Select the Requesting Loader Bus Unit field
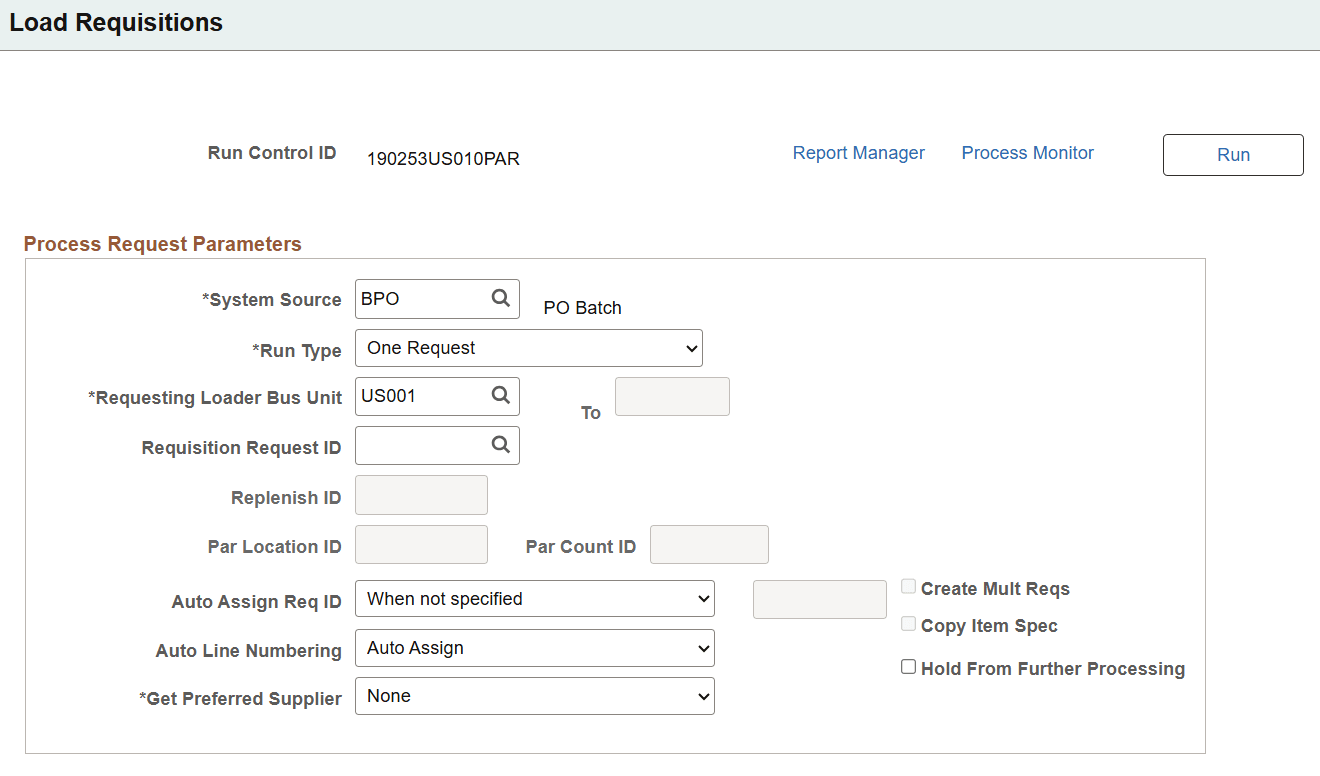Image resolution: width=1320 pixels, height=776 pixels. pos(420,396)
